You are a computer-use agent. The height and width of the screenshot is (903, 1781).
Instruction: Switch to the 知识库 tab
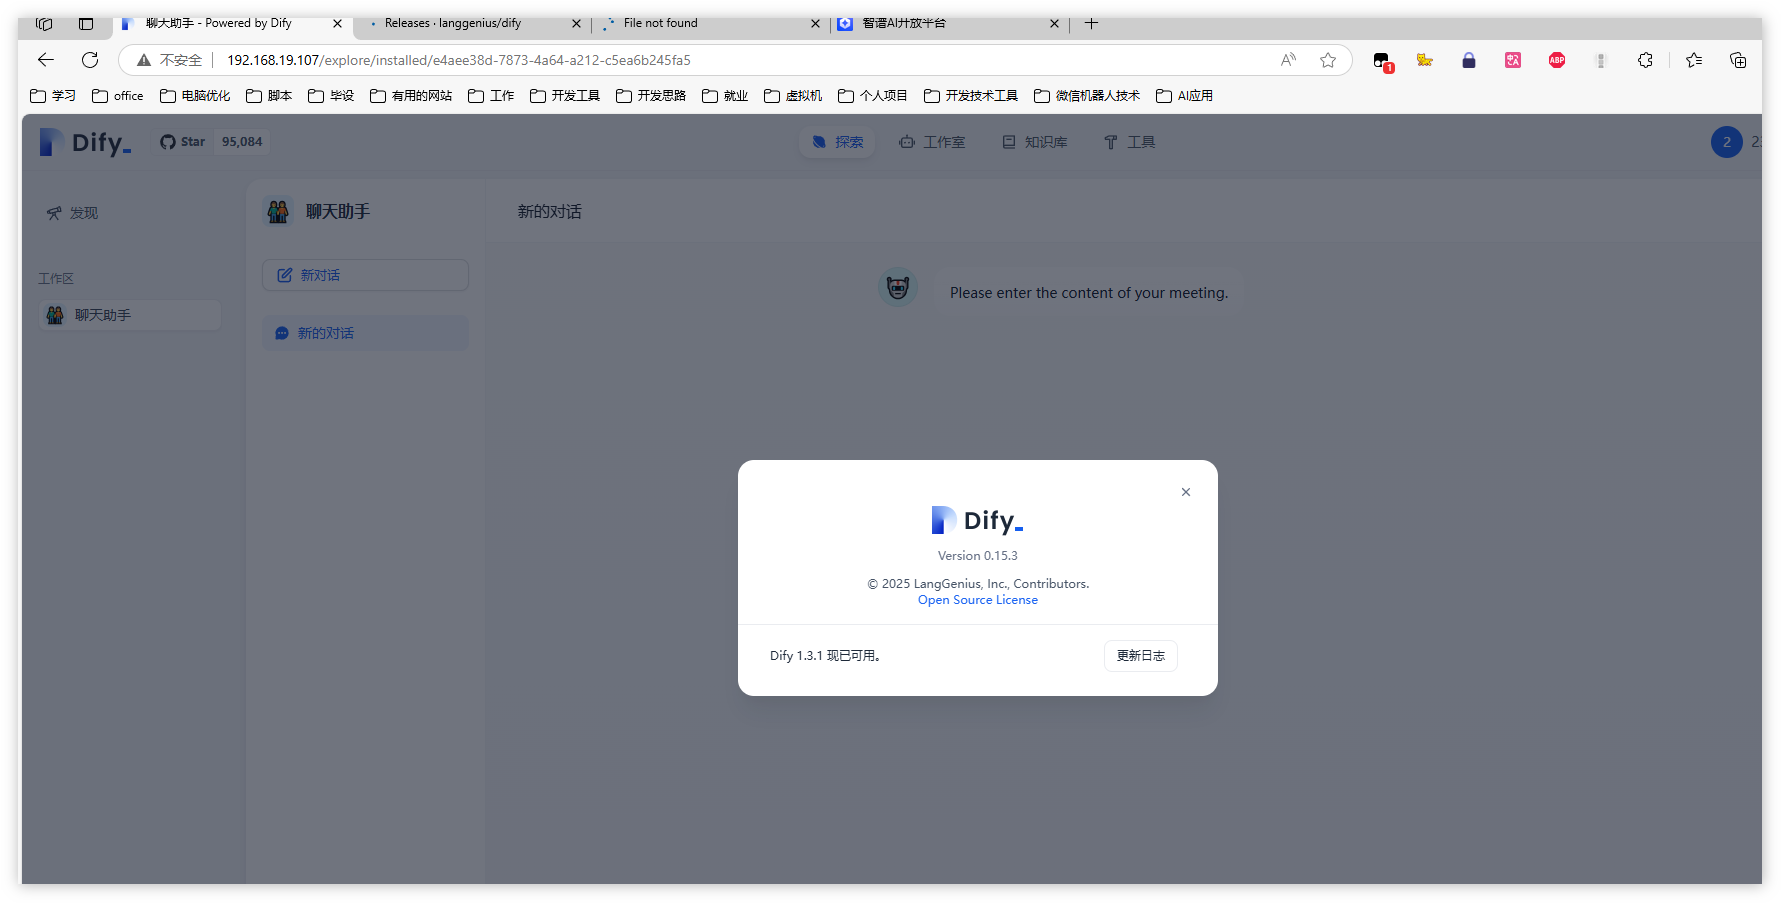point(1035,142)
